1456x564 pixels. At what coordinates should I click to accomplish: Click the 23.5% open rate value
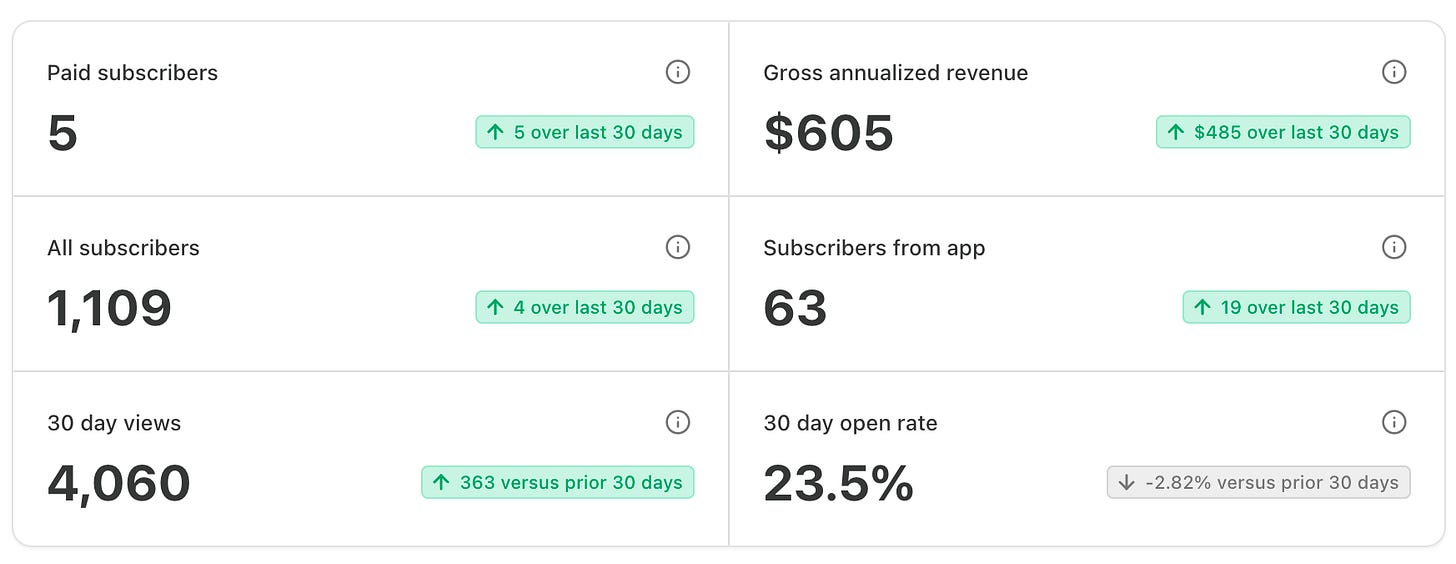838,483
